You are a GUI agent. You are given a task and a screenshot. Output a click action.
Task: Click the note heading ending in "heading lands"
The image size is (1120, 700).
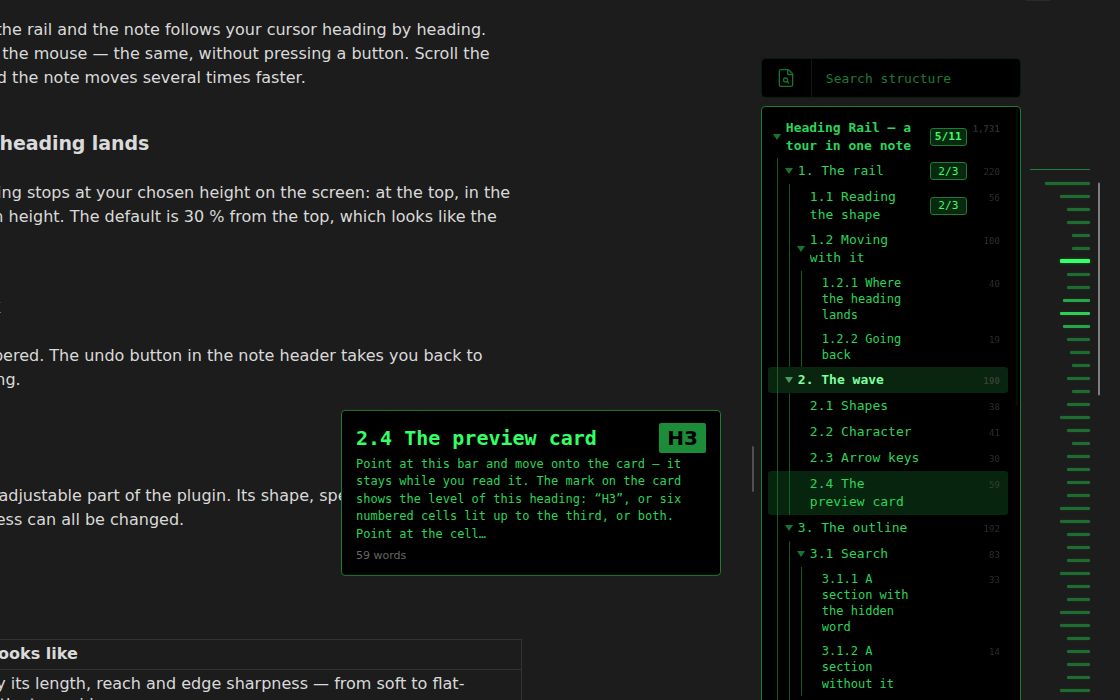pyautogui.click(x=74, y=144)
